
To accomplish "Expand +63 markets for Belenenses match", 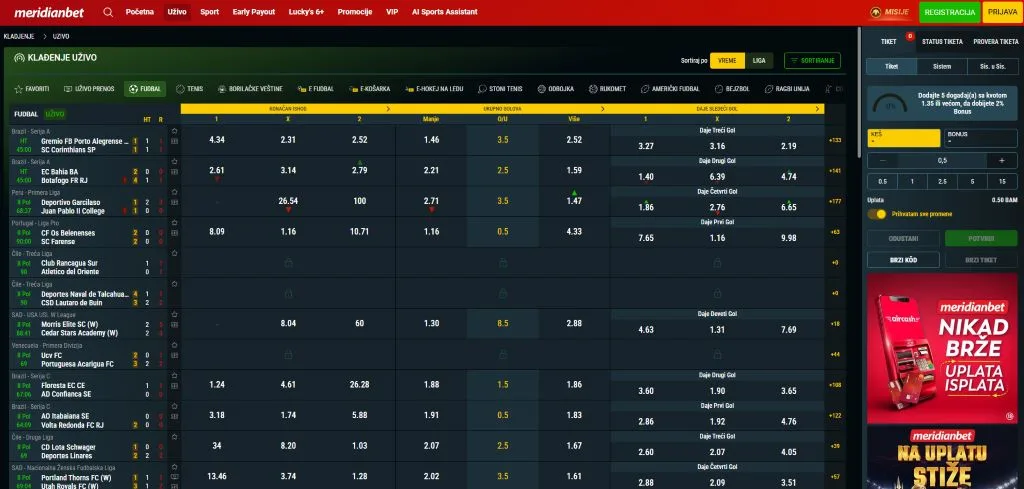I will tap(835, 232).
